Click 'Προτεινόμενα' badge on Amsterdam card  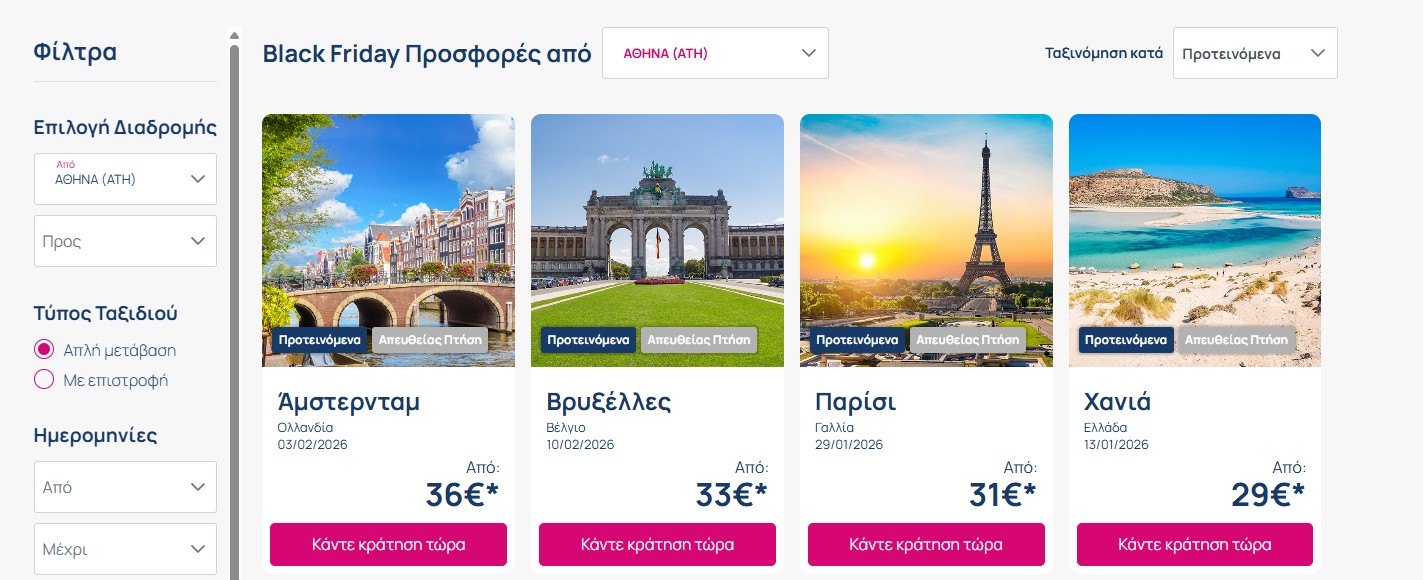319,340
